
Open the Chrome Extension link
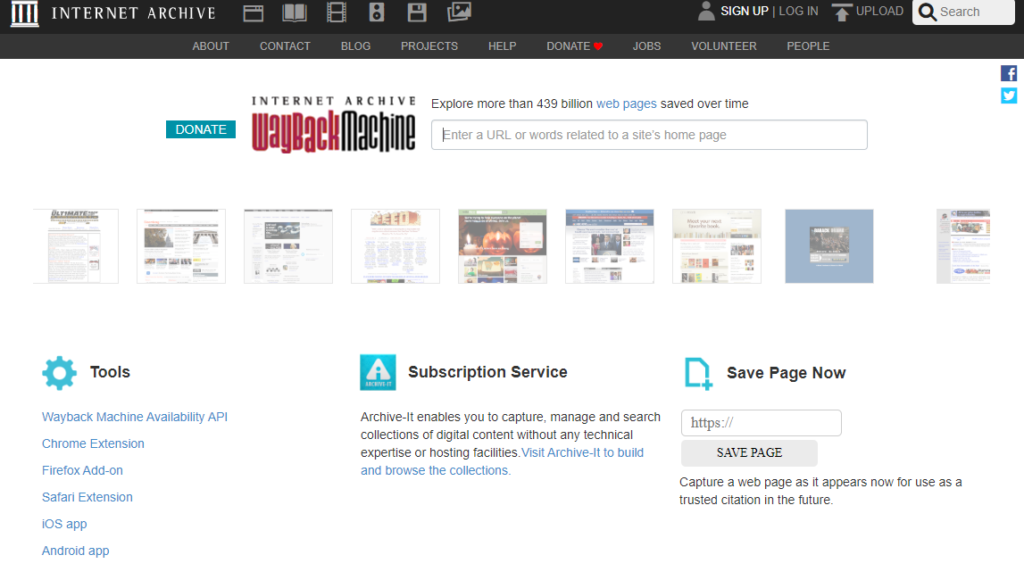93,444
